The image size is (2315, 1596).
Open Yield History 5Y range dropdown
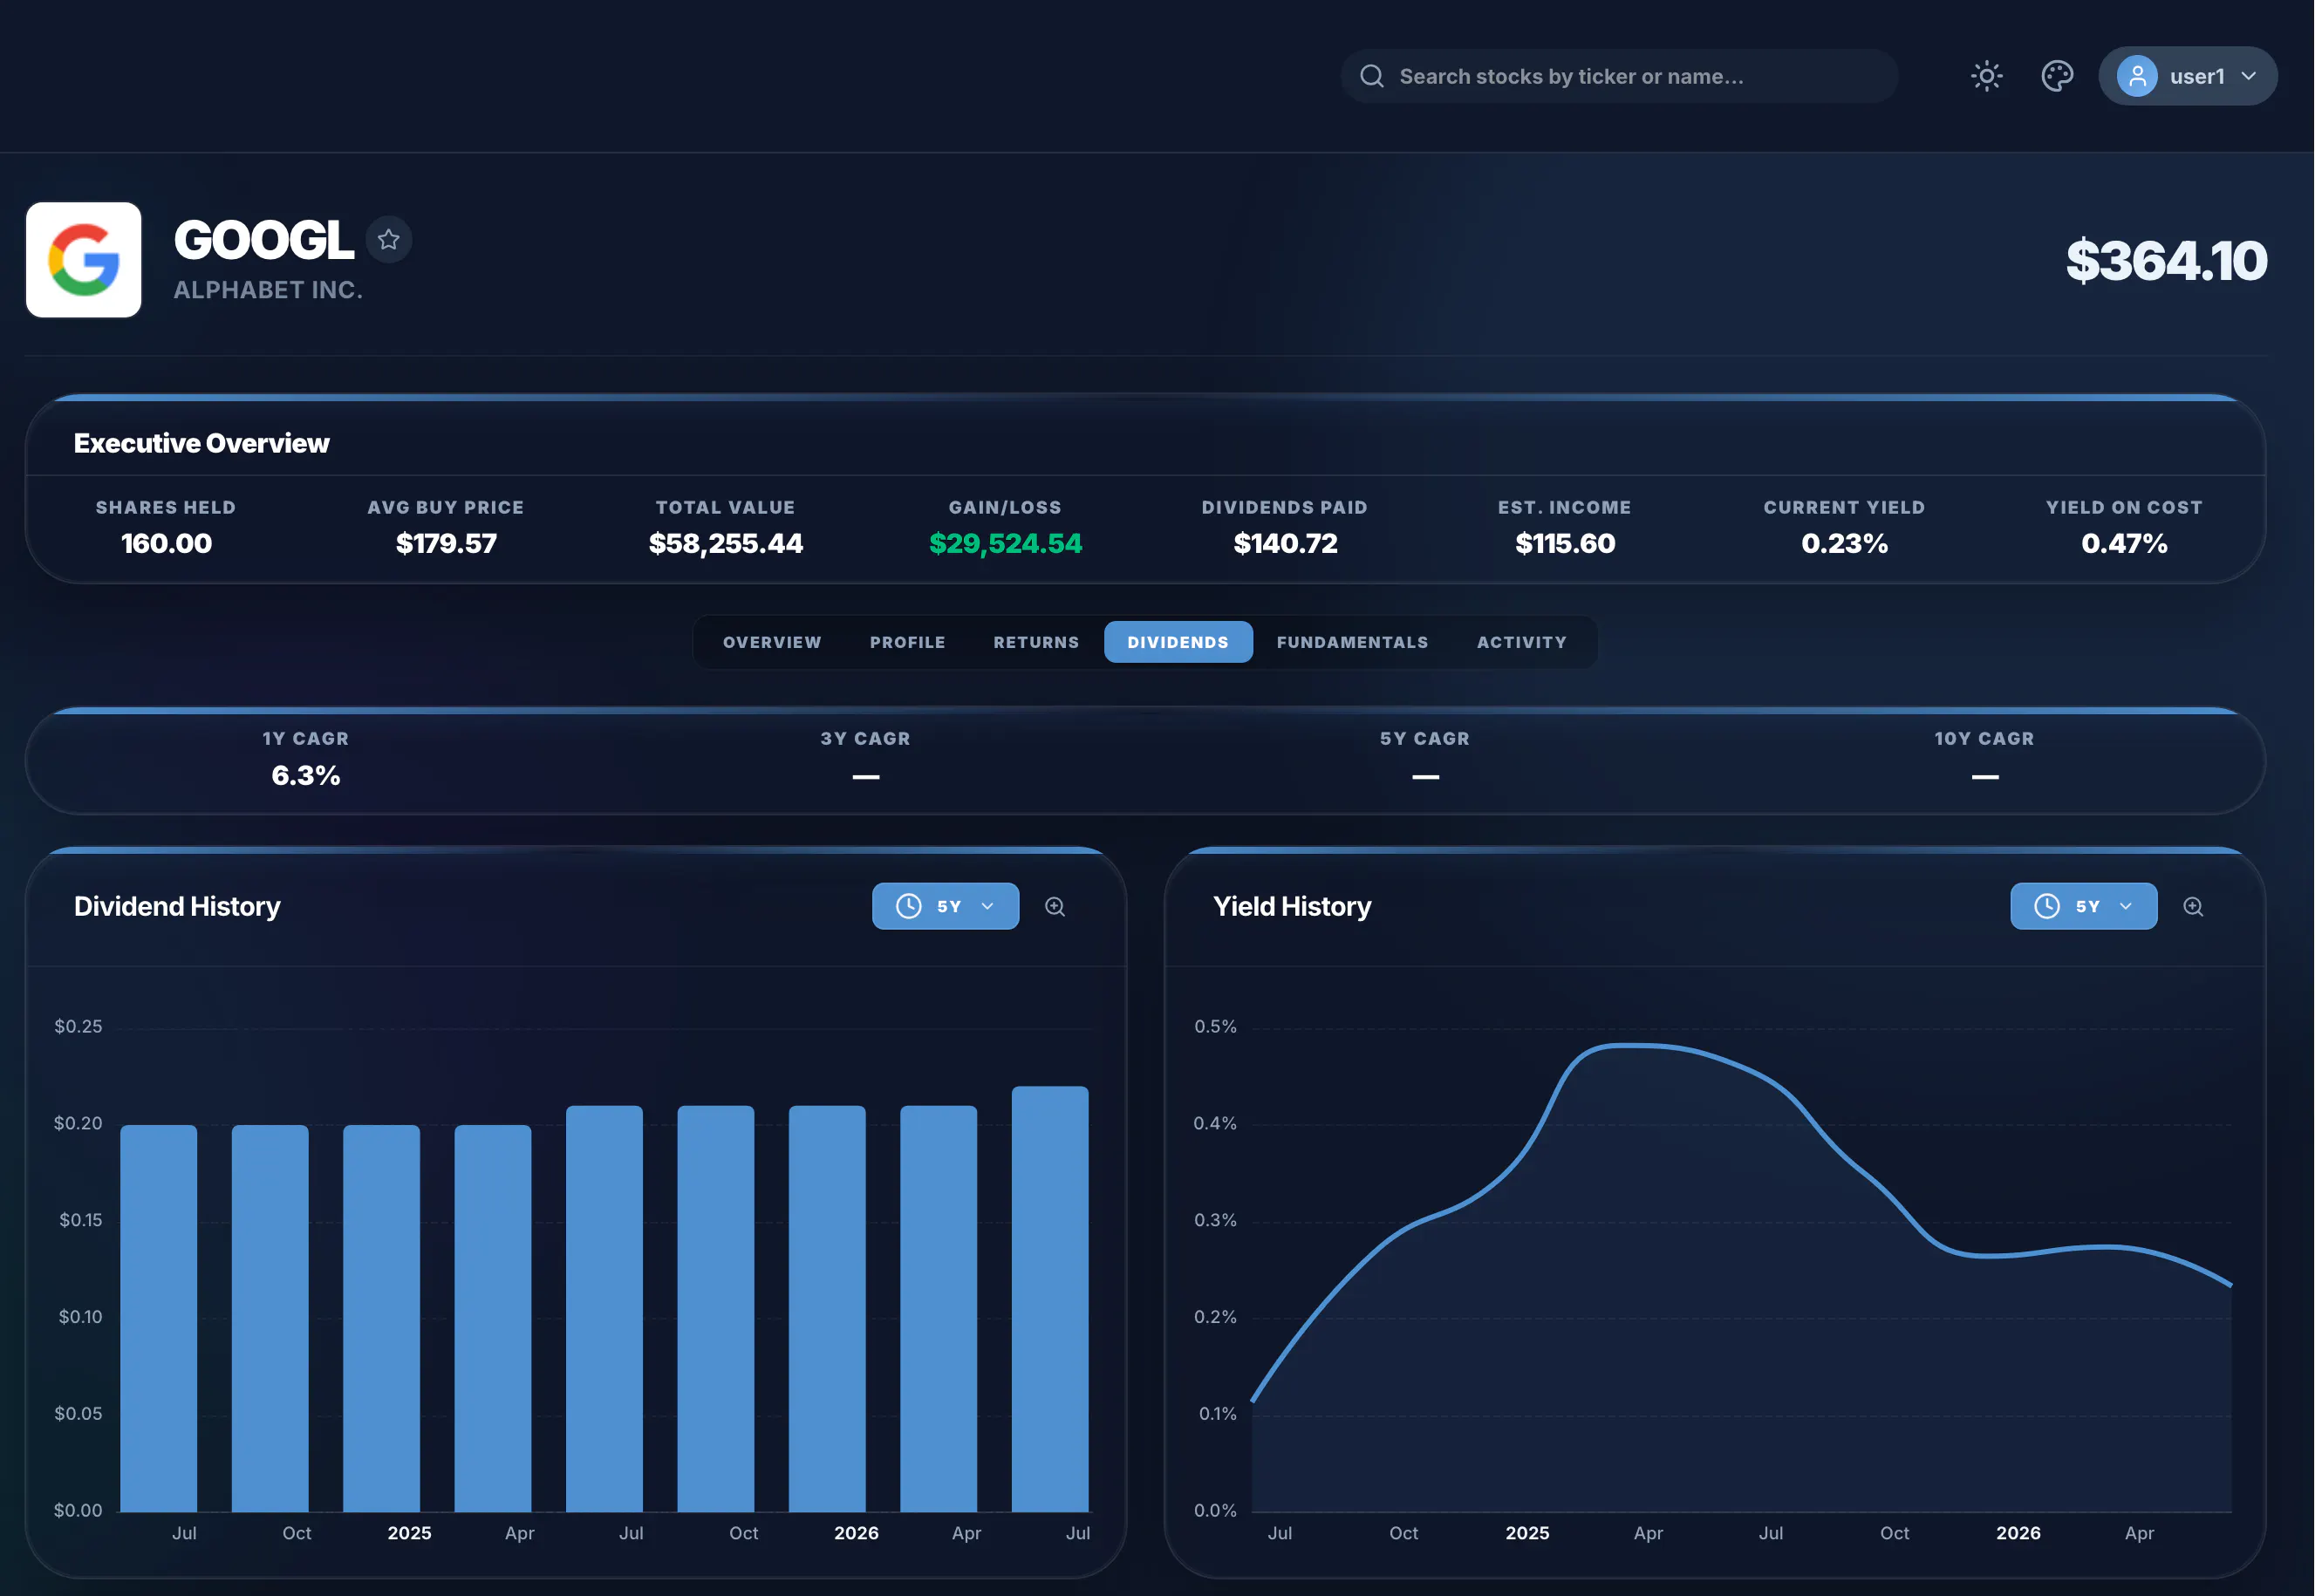[x=2084, y=906]
